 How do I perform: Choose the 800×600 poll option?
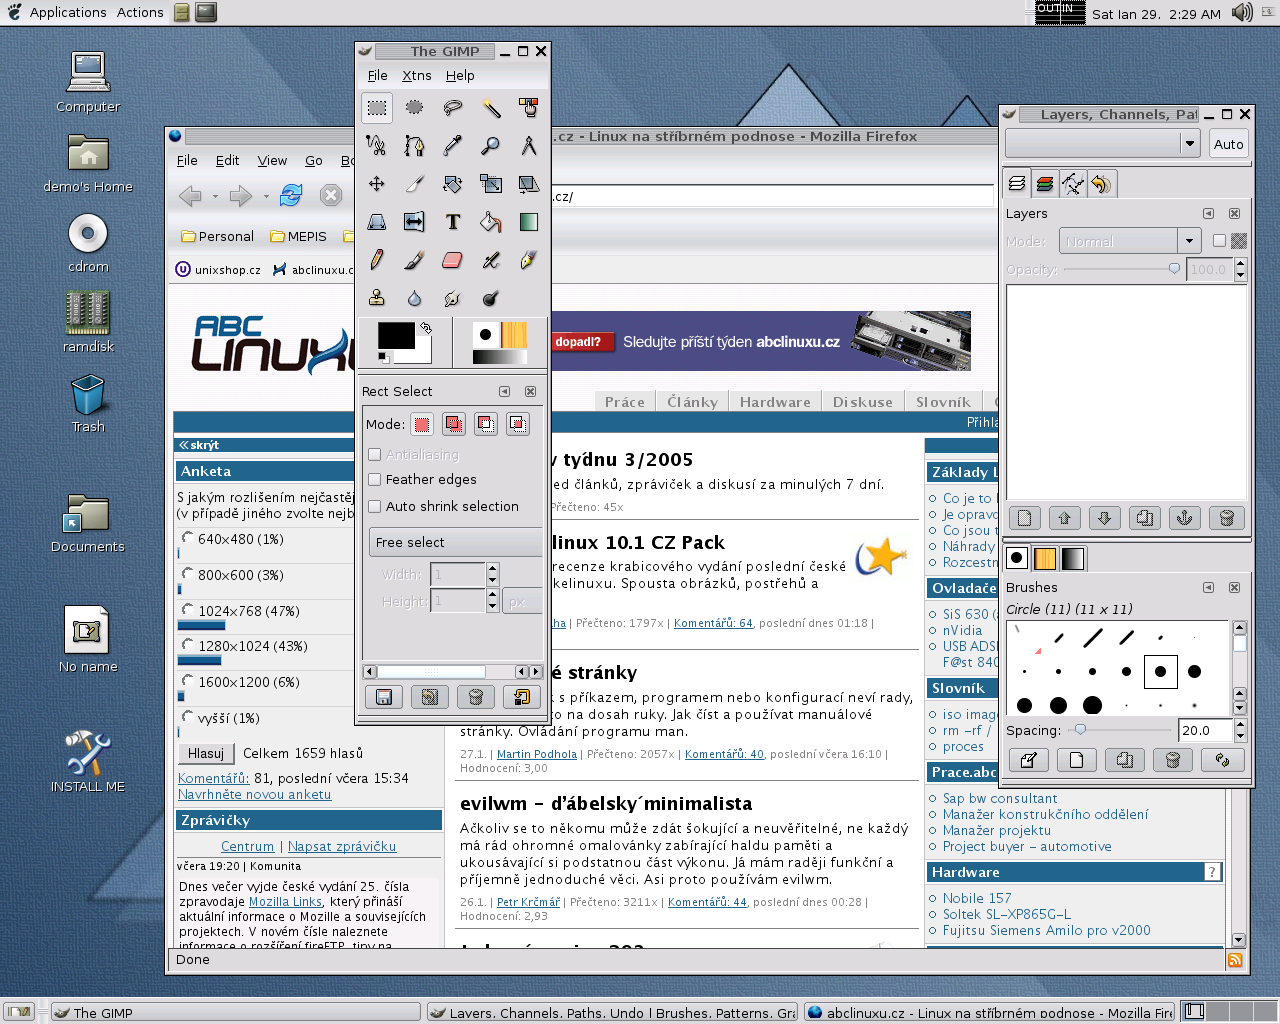(x=187, y=575)
